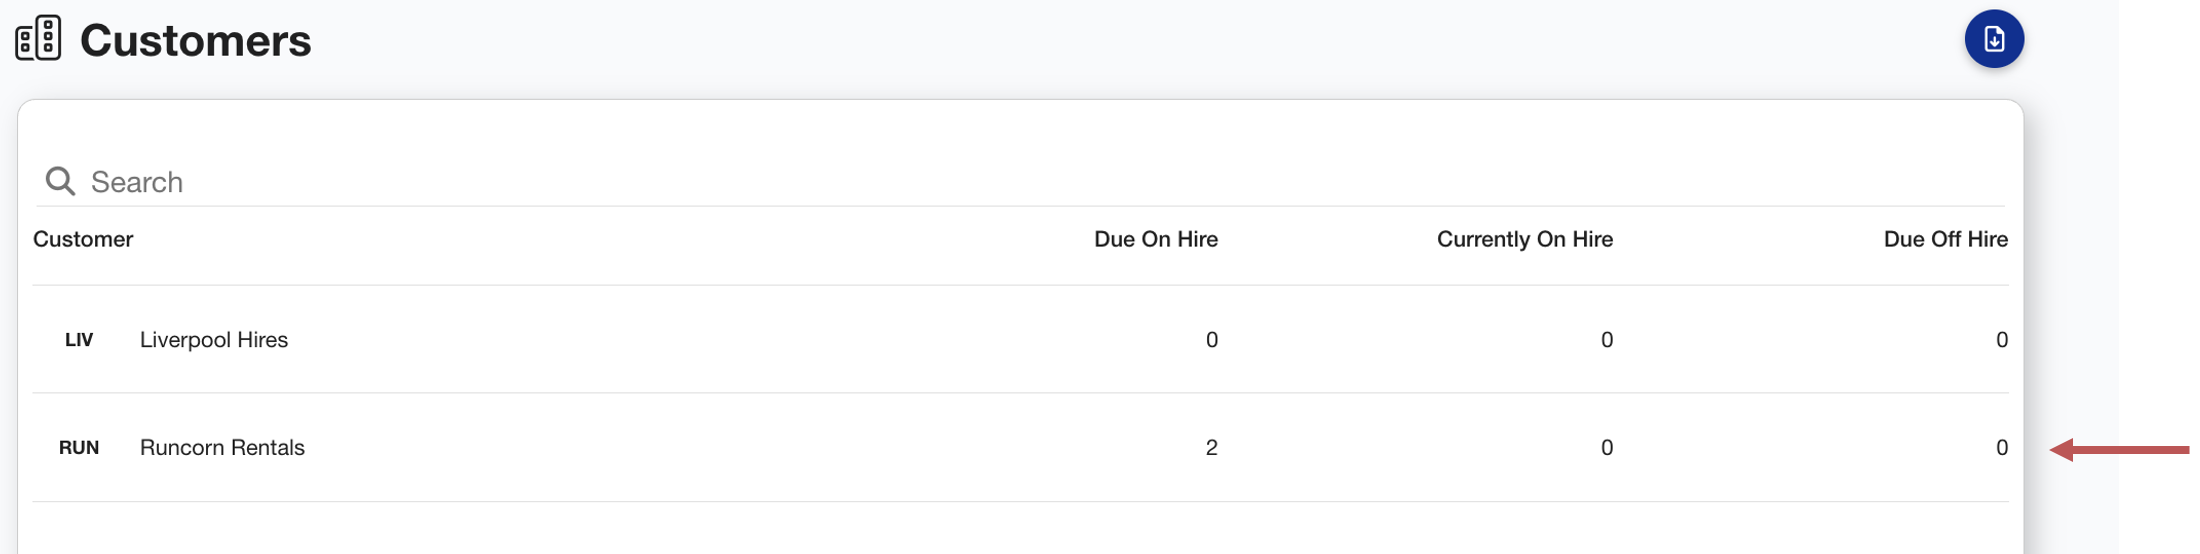Click Runcorn Rentals Currently On Hire value

[x=1606, y=447]
